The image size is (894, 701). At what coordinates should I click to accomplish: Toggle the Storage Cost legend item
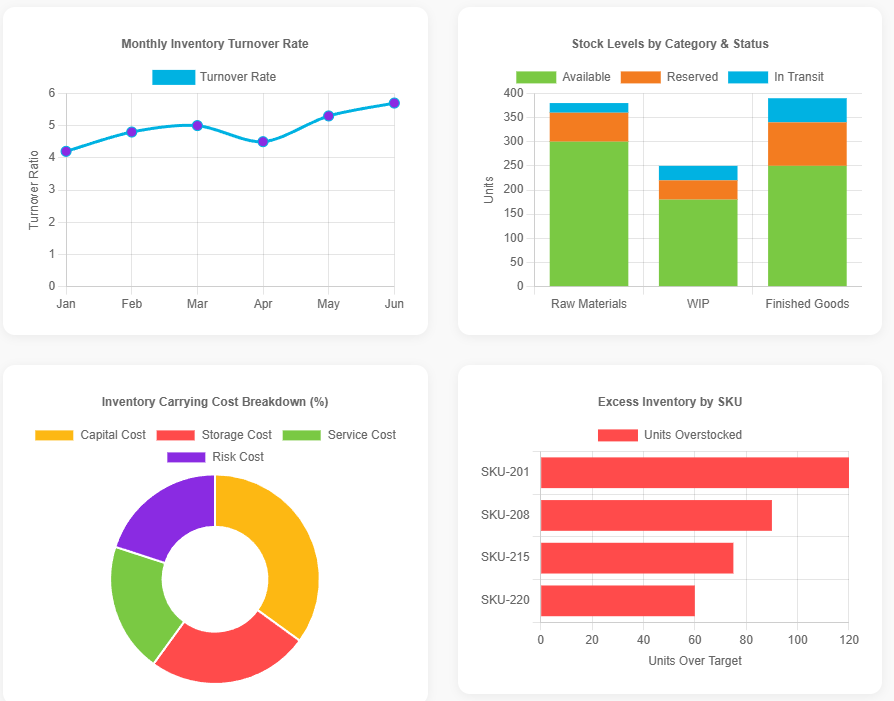214,435
